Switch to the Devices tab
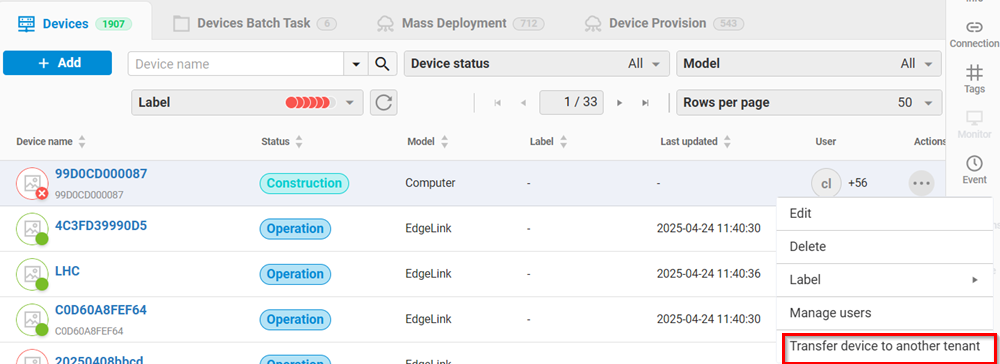Screen dimensions: 1000x364 [x=74, y=24]
